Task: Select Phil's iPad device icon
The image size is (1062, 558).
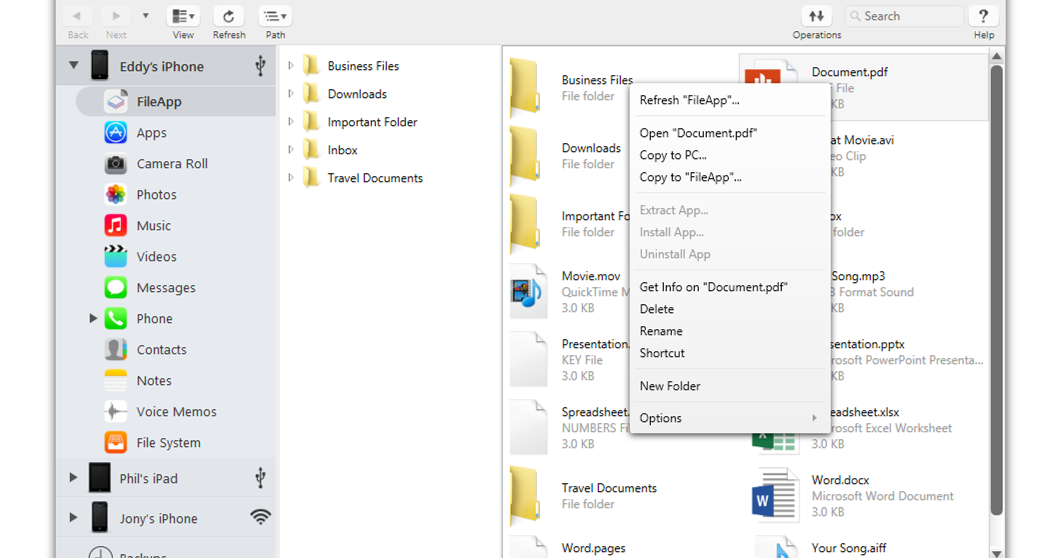Action: (x=100, y=477)
